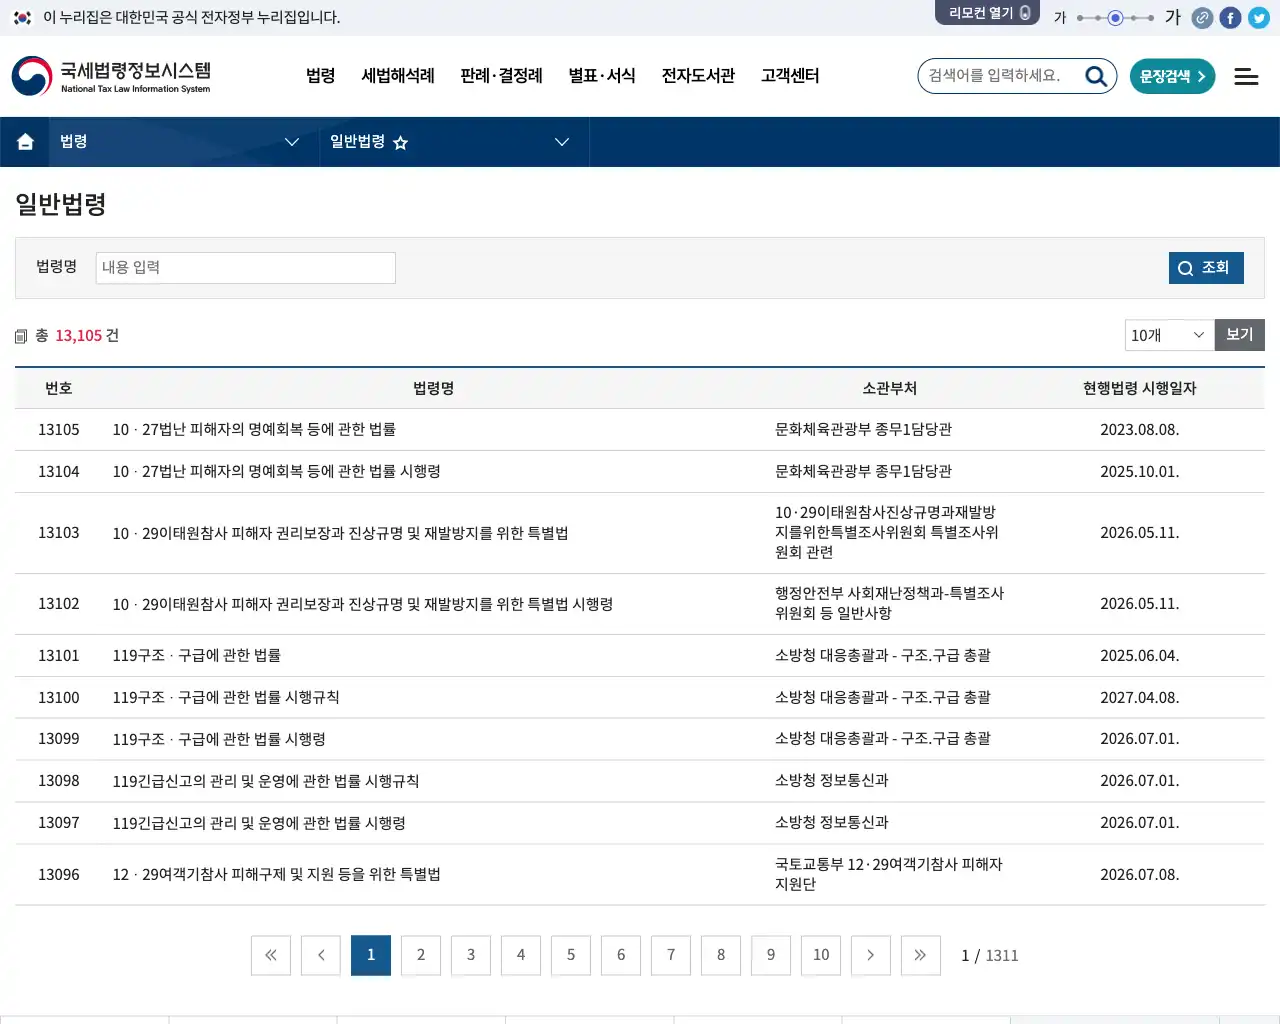Open the 법령 main menu
The image size is (1280, 1024).
click(320, 76)
